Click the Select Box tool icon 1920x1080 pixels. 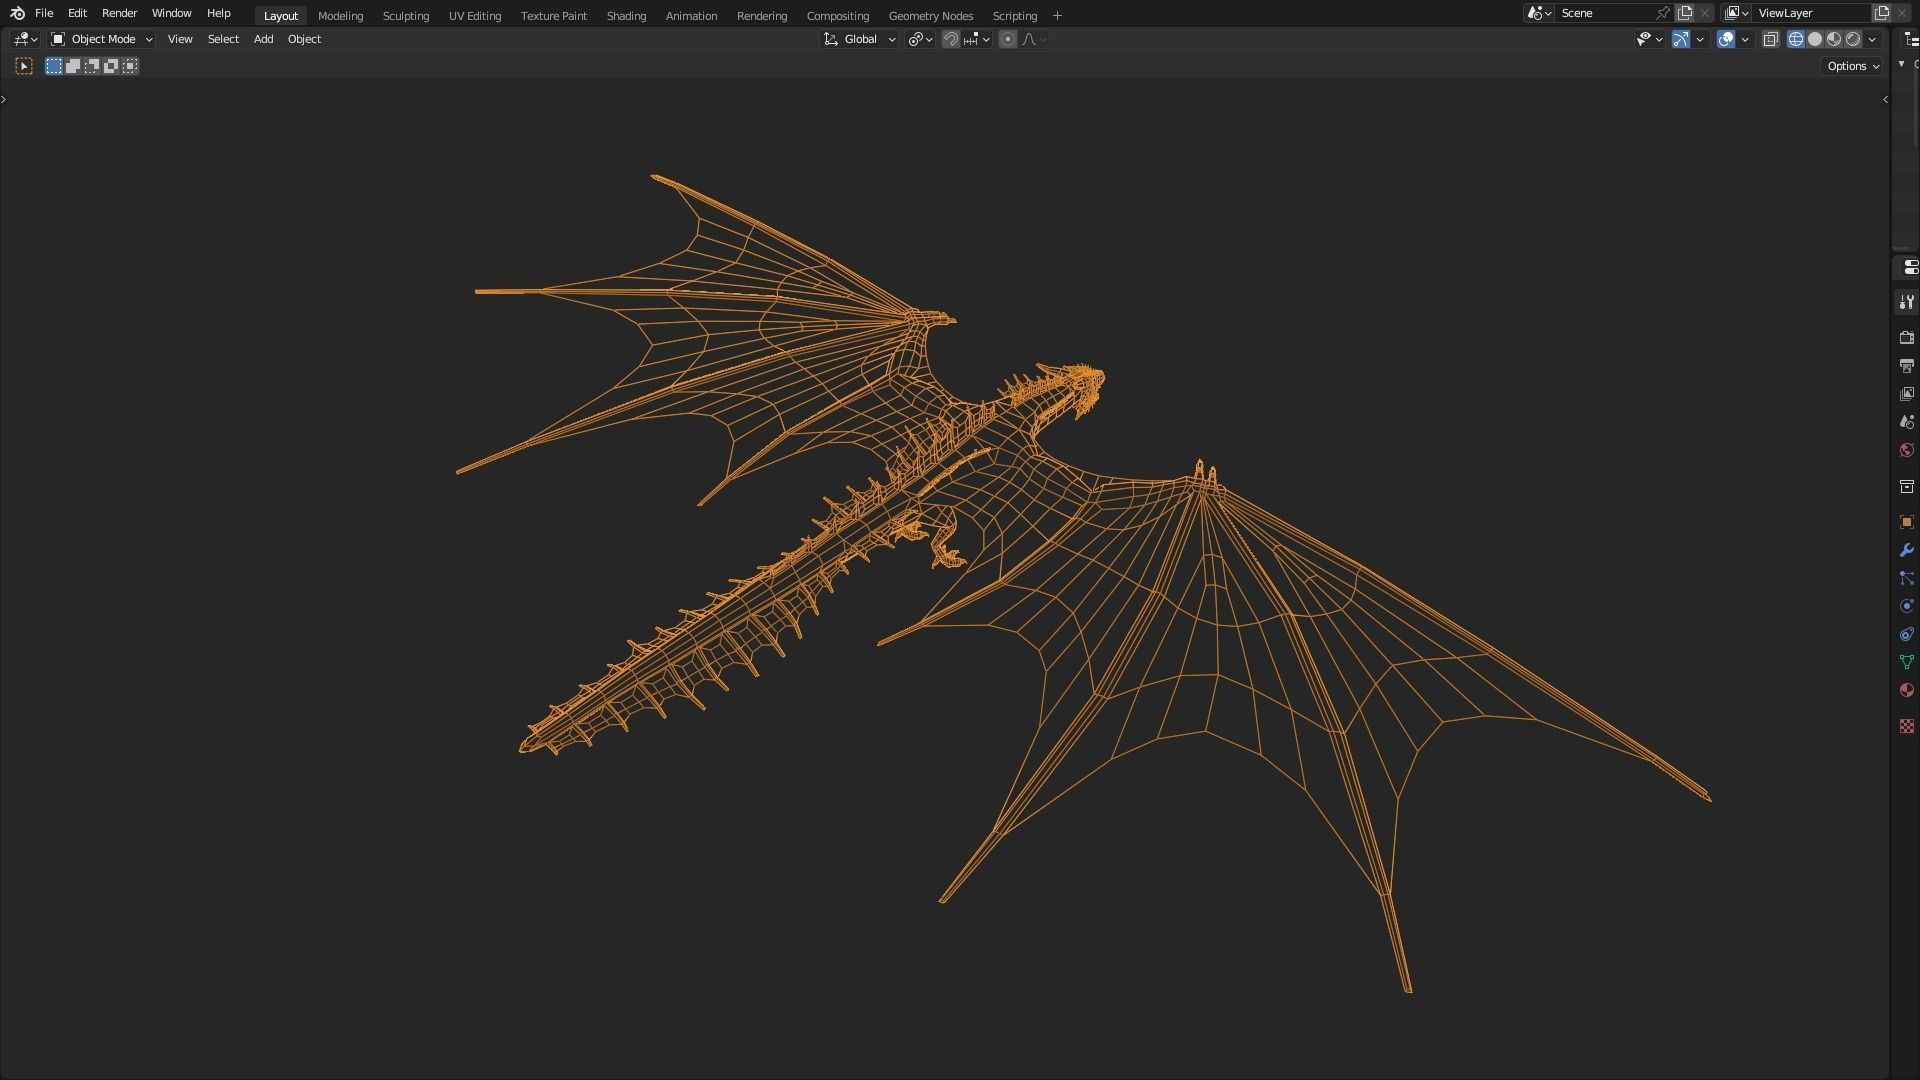point(24,66)
